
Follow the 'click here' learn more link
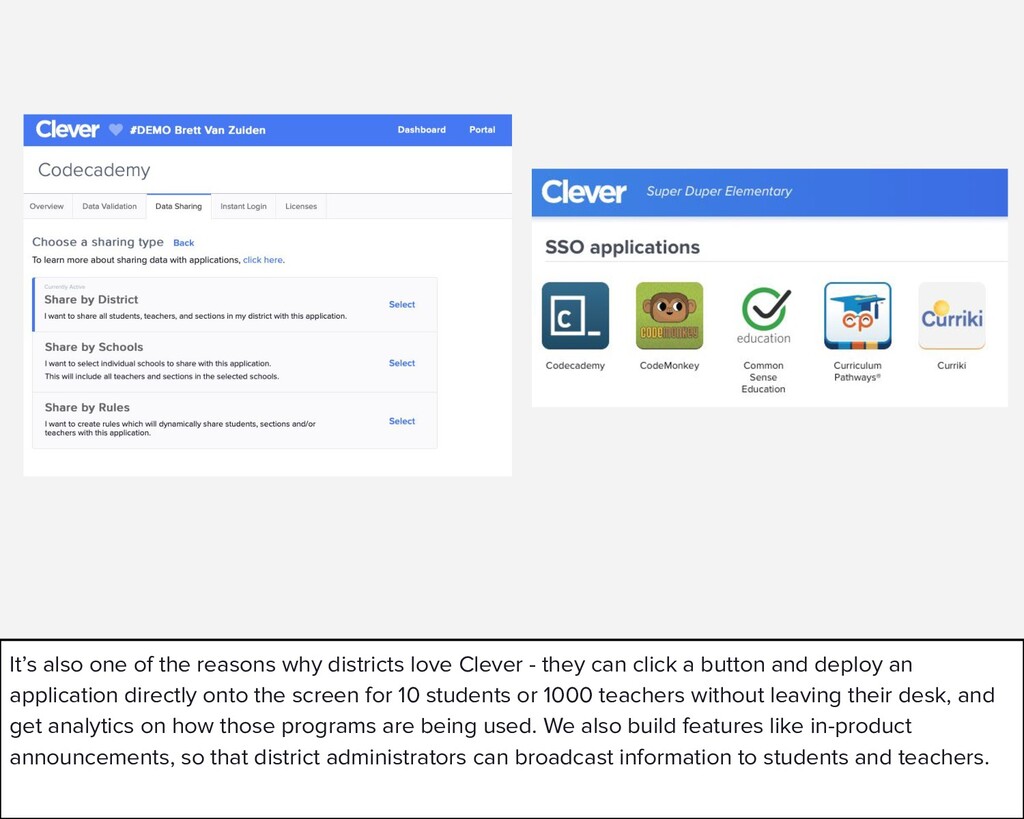[263, 260]
